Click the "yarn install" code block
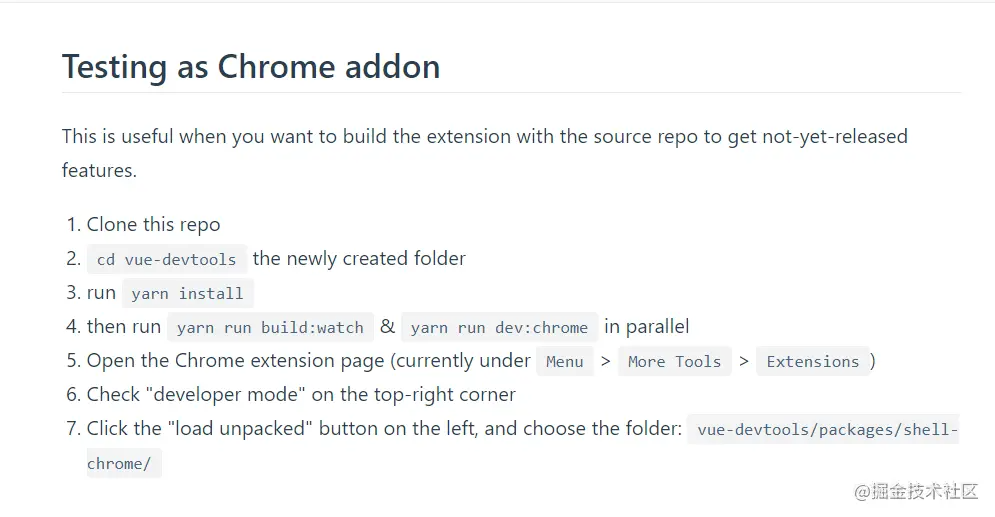995x517 pixels. [x=187, y=293]
